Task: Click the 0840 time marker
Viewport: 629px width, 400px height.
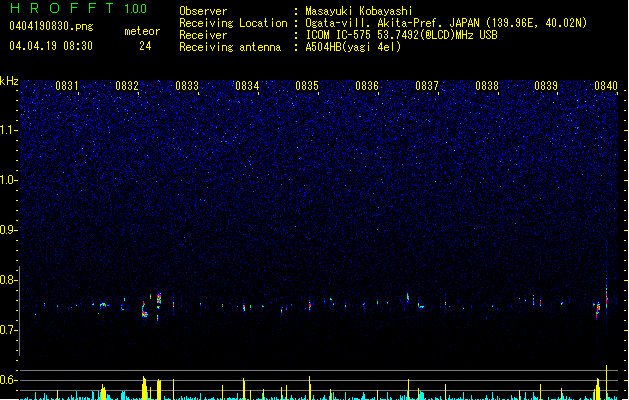Action: (x=606, y=86)
